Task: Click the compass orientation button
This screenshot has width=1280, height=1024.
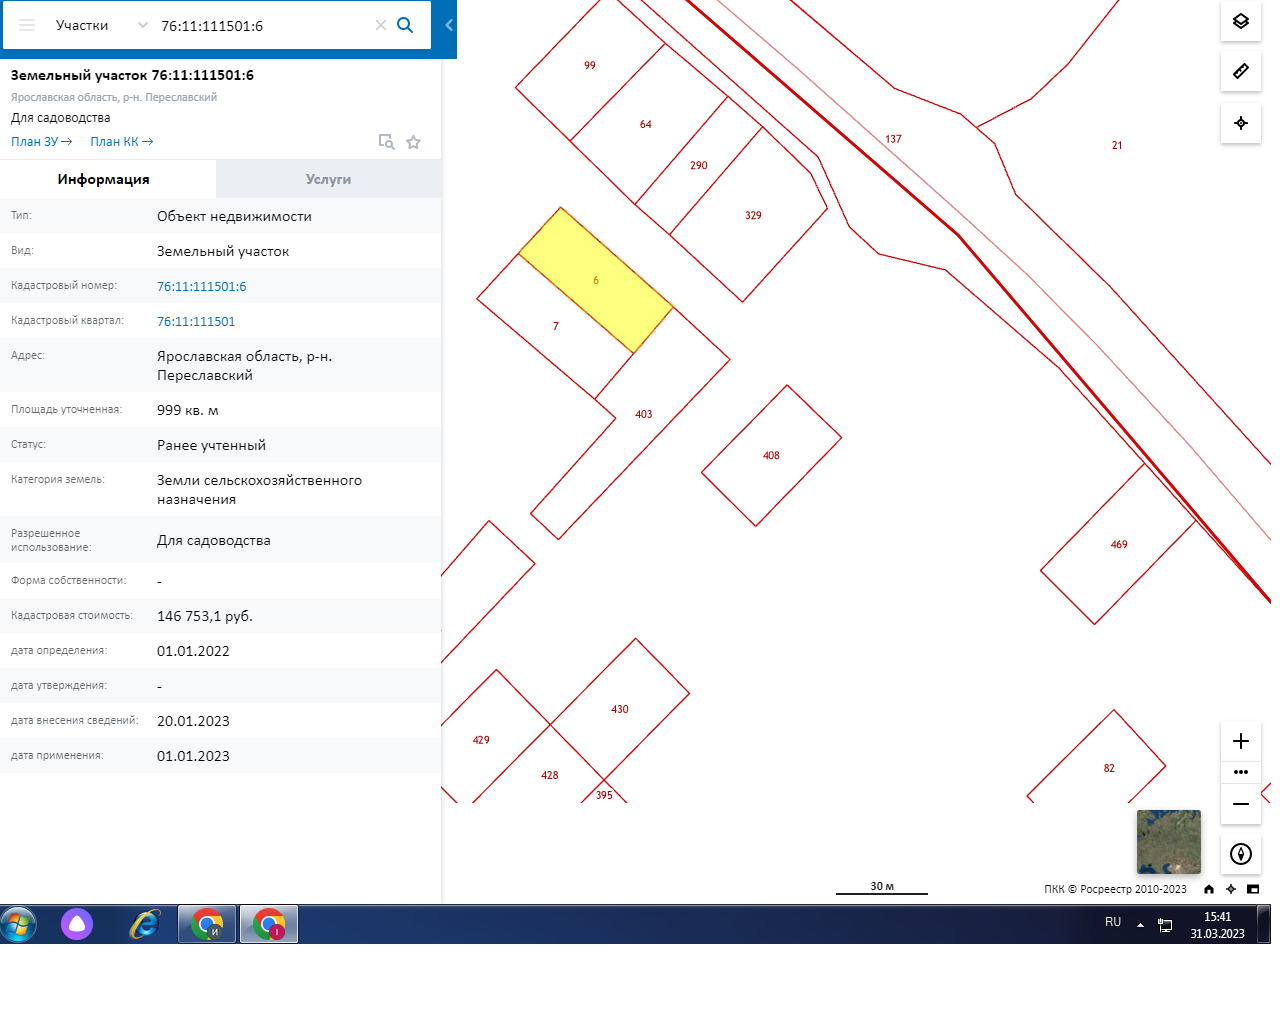Action: coord(1241,854)
